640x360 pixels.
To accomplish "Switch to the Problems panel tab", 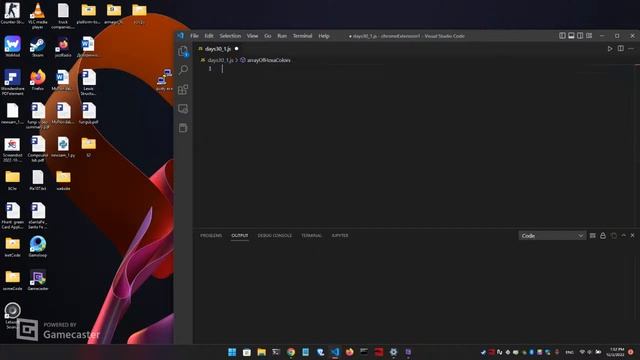I will (211, 236).
